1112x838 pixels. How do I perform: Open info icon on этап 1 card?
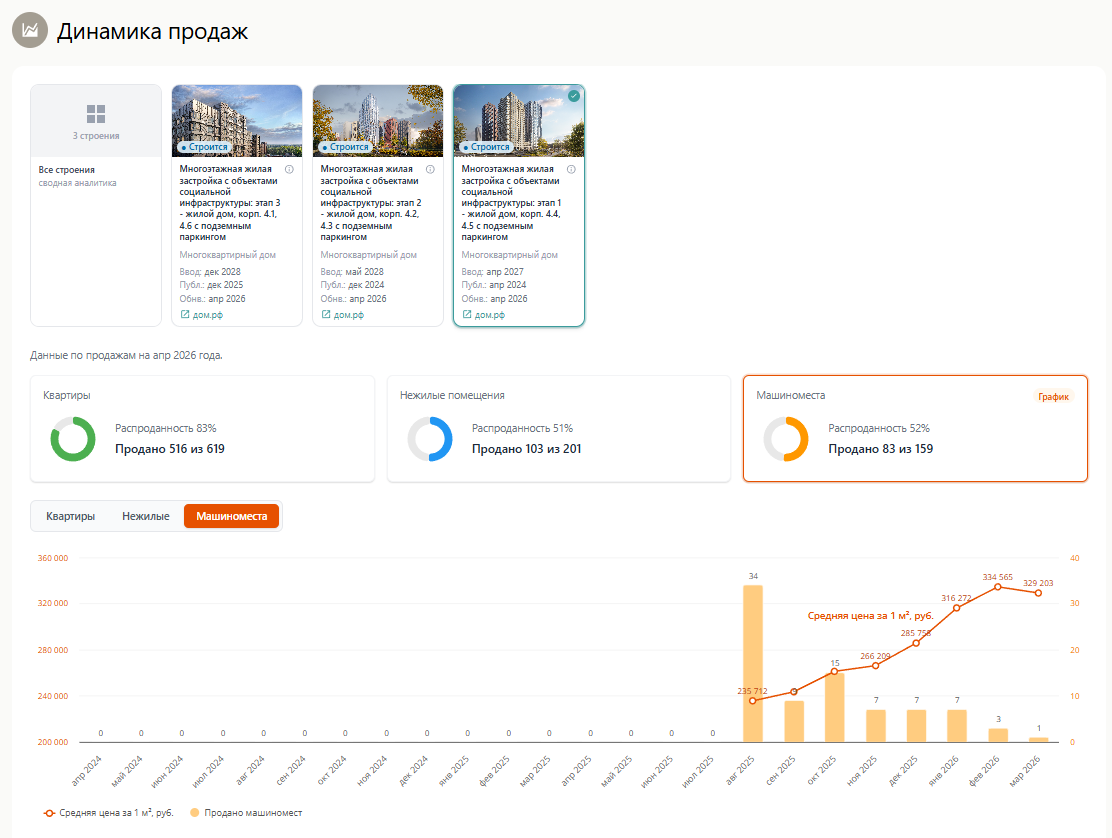571,170
